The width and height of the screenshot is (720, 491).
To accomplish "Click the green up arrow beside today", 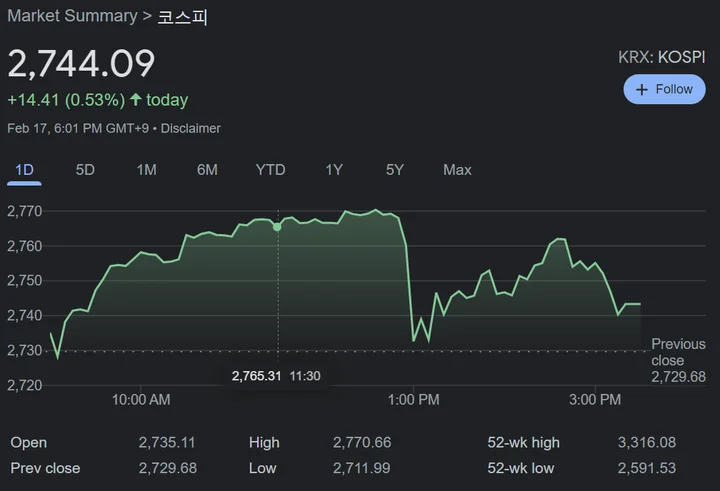I will pos(136,100).
